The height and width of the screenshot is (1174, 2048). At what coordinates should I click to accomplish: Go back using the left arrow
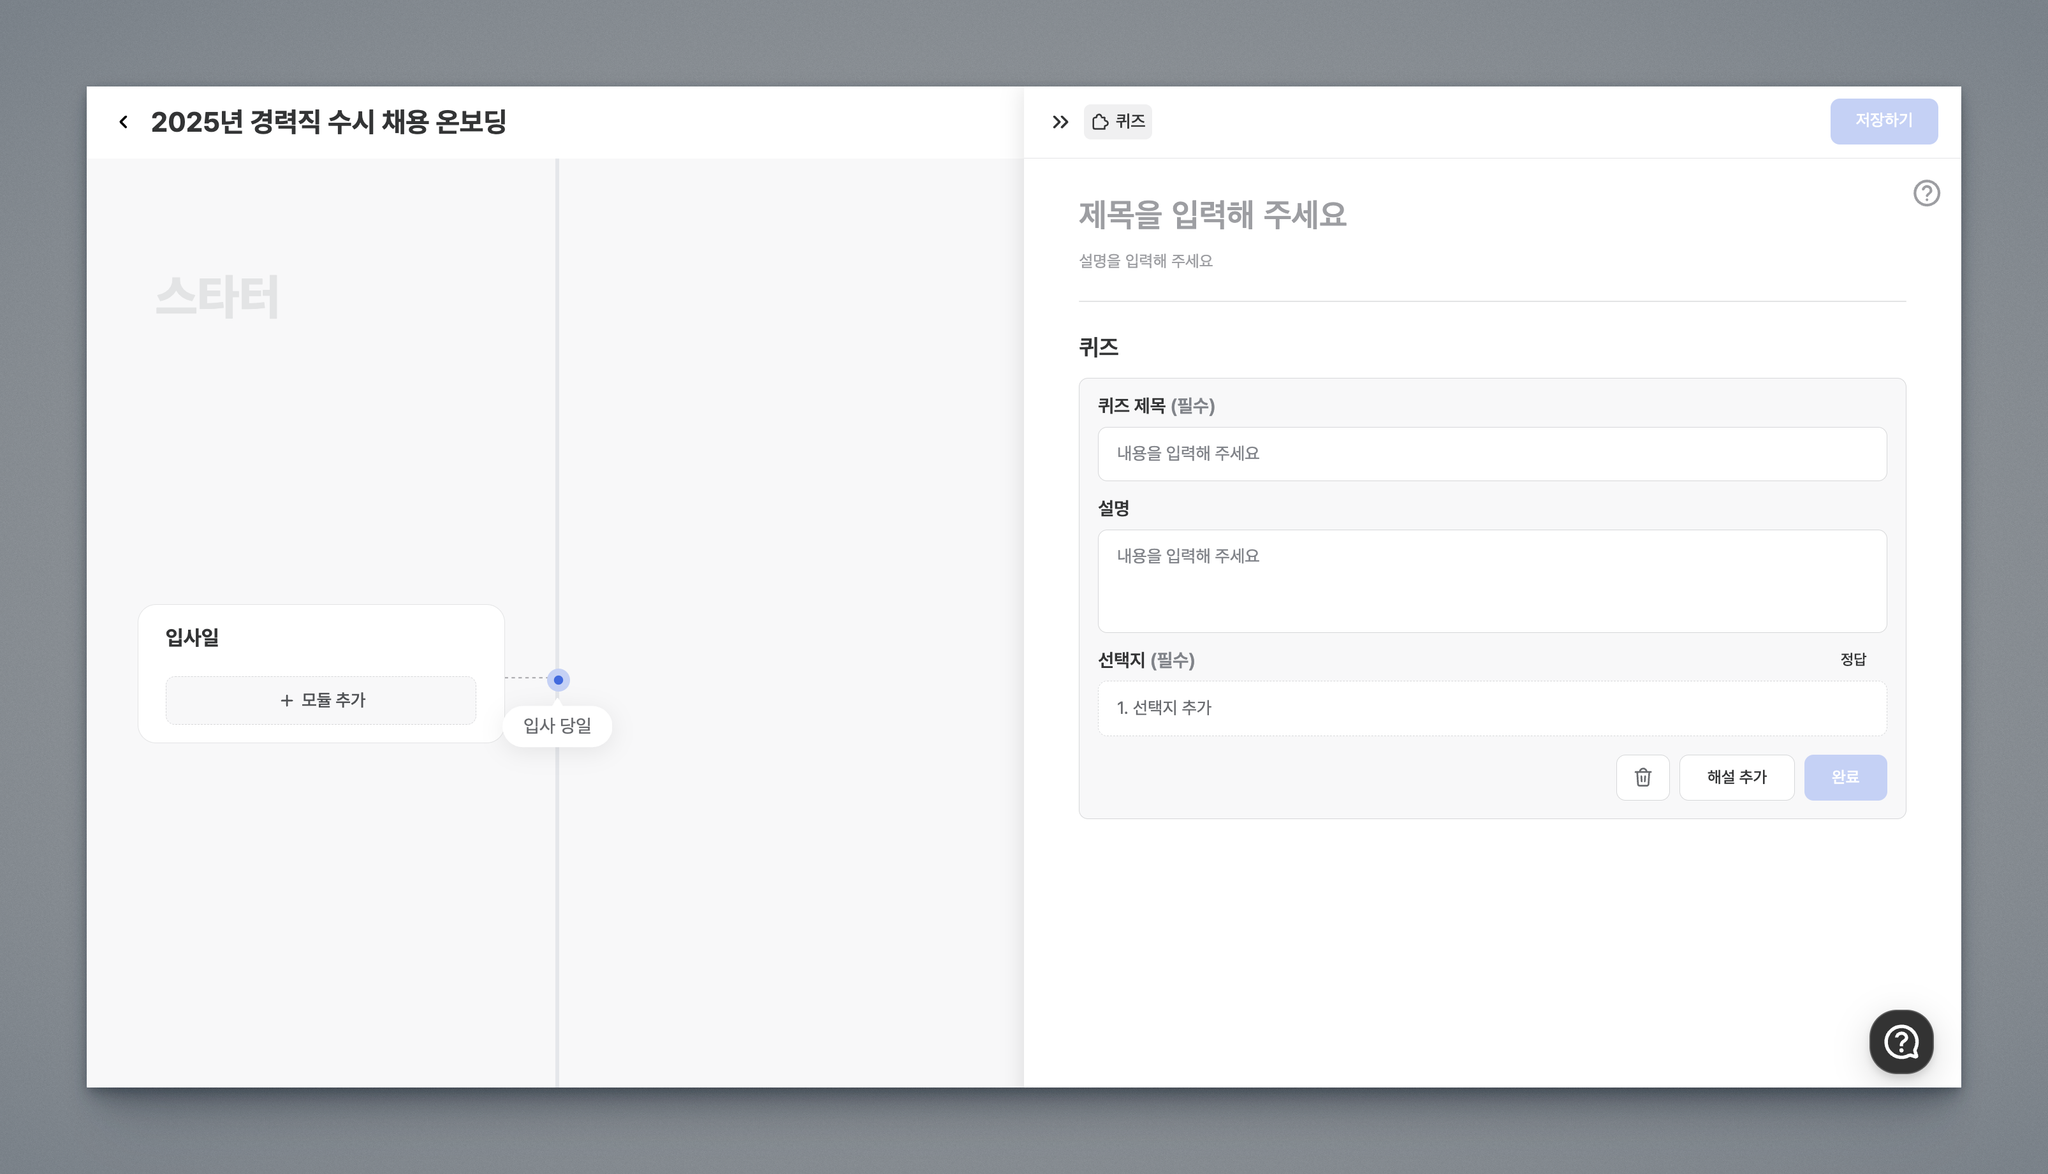(123, 122)
